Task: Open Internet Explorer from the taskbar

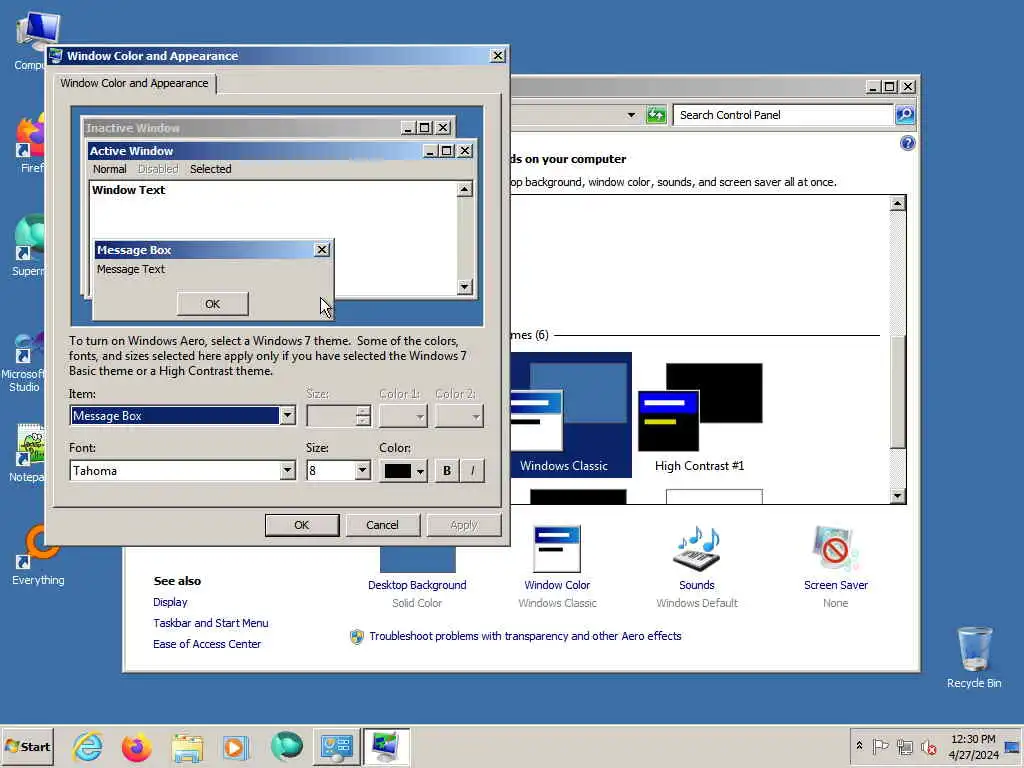Action: coord(88,746)
